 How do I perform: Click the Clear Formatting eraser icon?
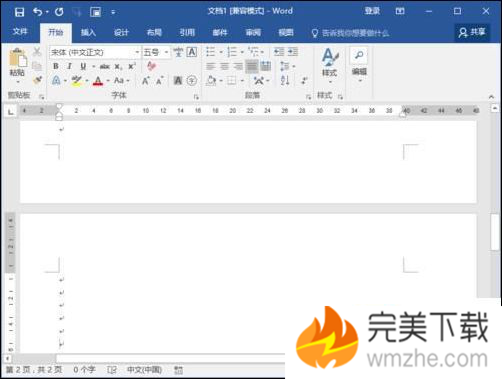152,66
